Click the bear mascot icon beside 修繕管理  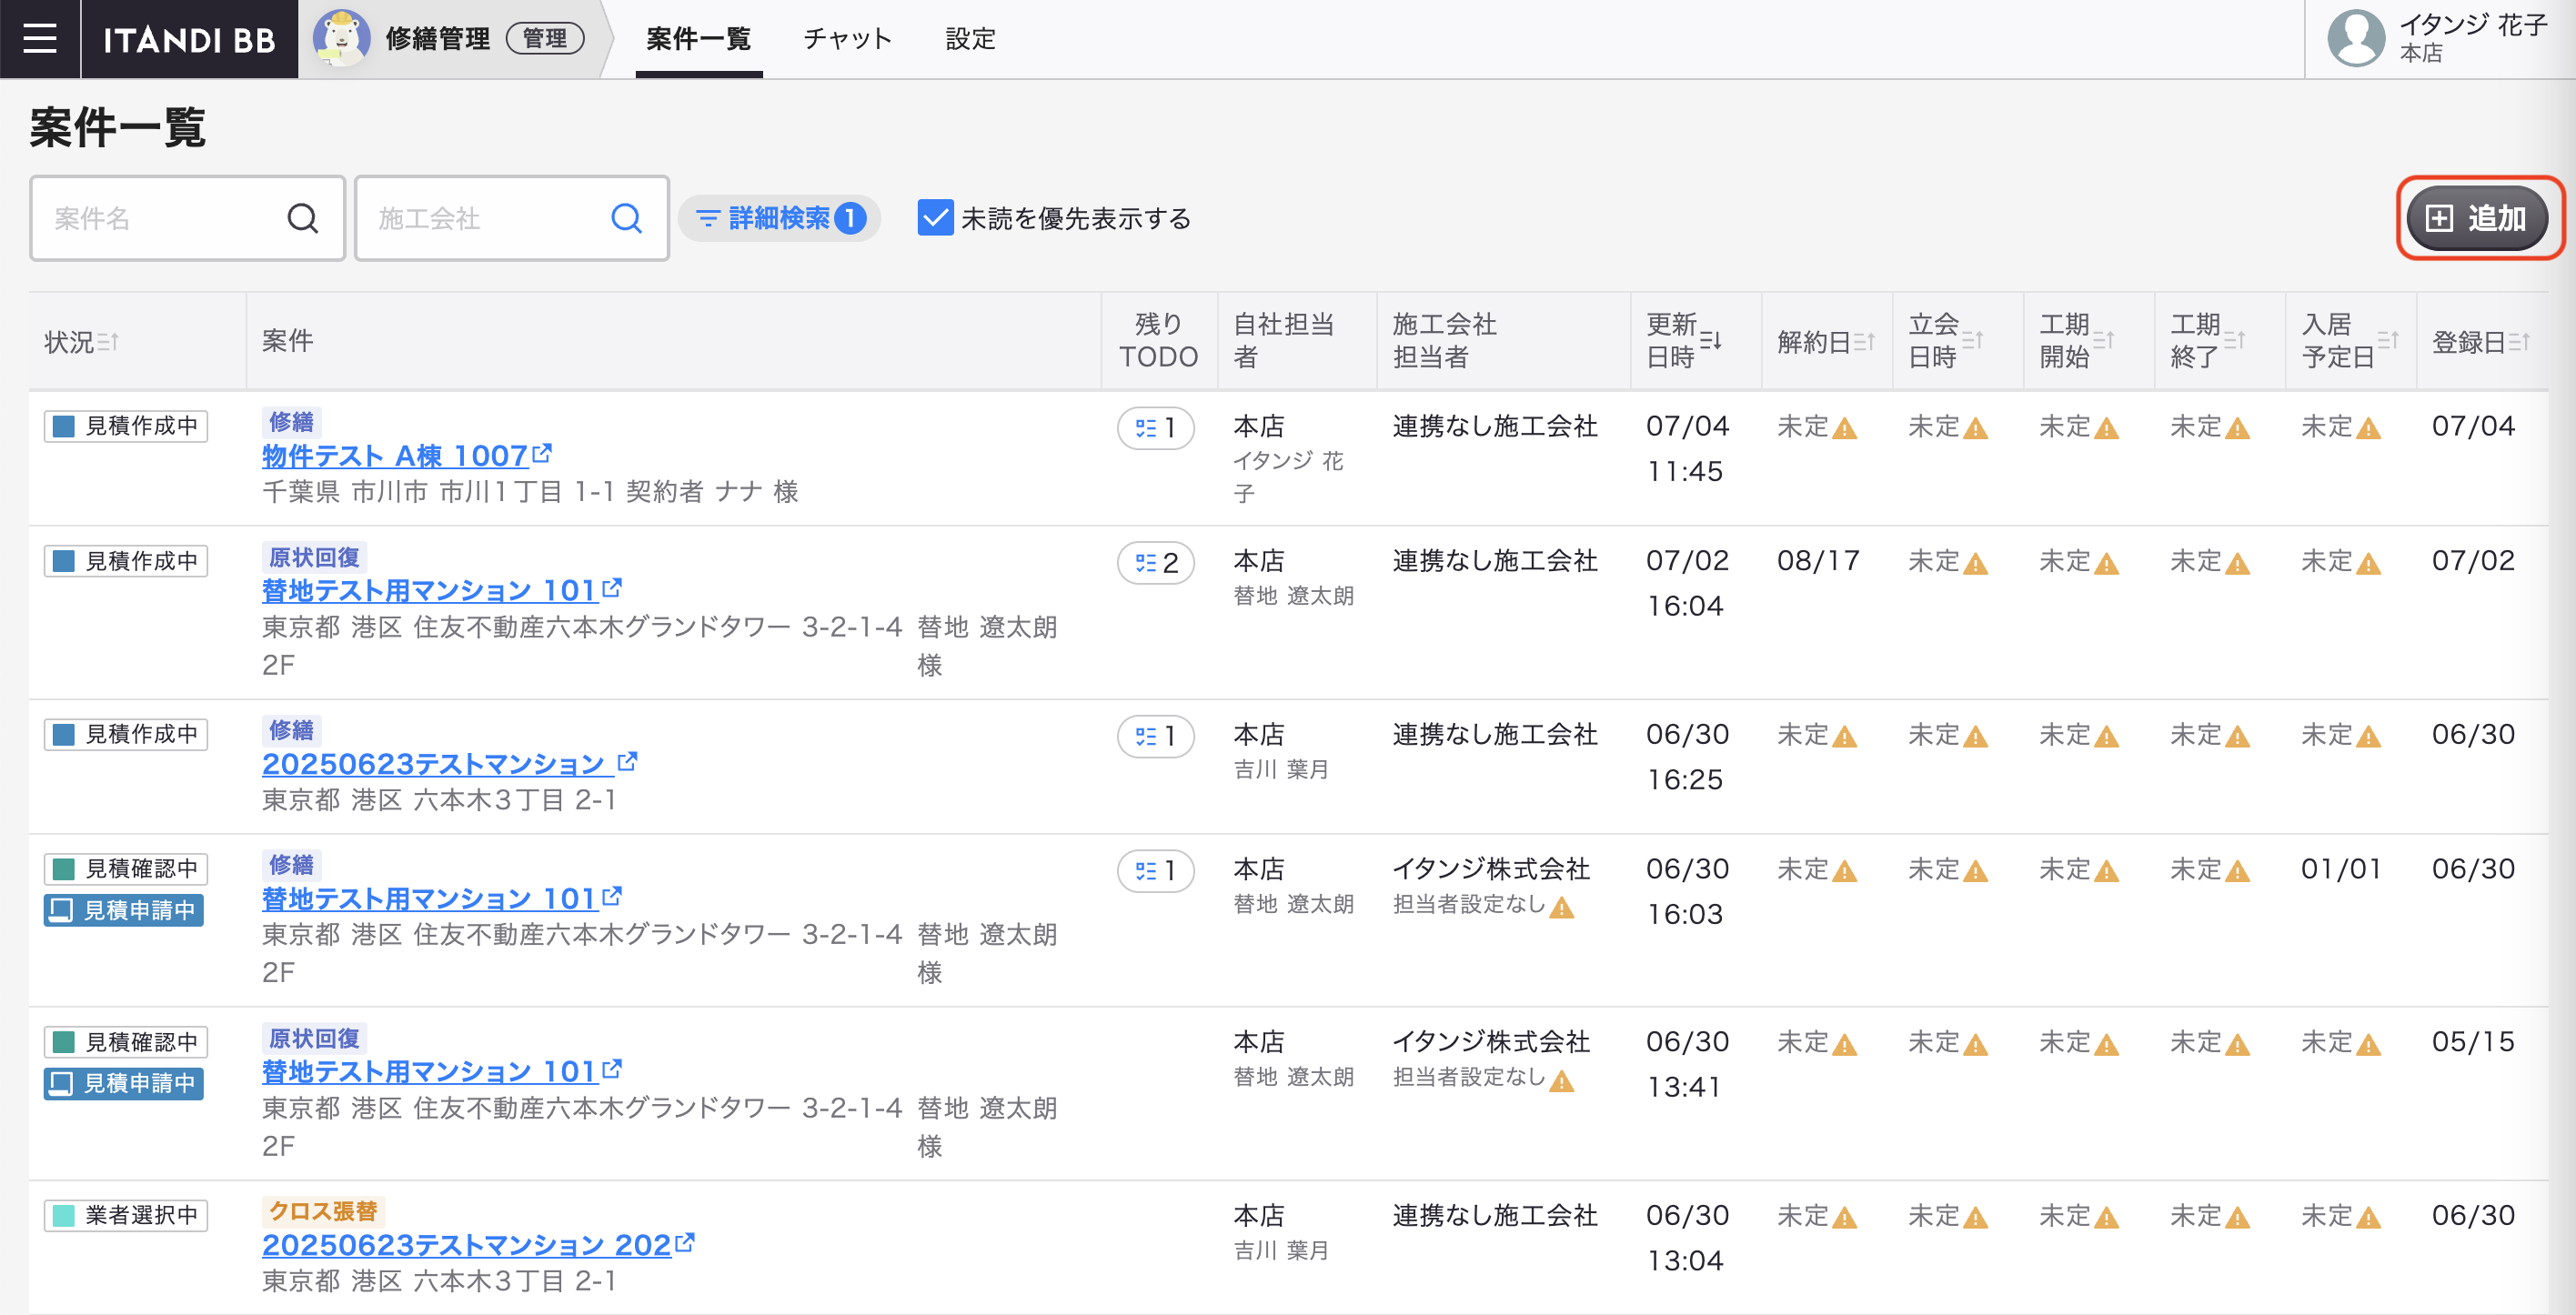(340, 39)
